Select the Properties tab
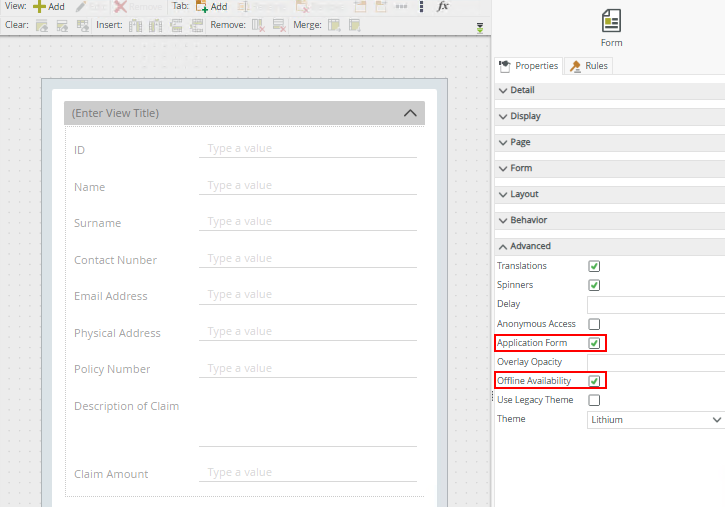 click(x=529, y=66)
